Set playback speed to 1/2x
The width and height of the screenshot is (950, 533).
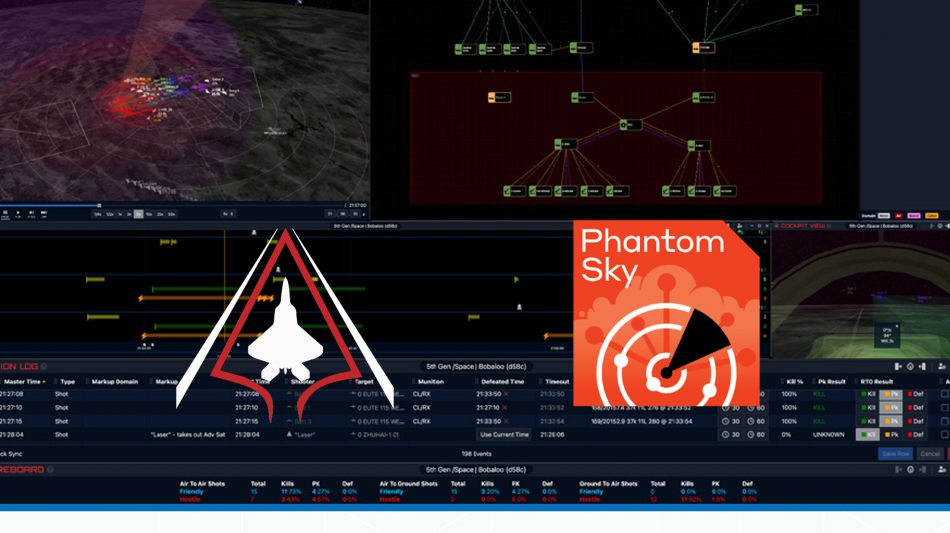tap(110, 214)
